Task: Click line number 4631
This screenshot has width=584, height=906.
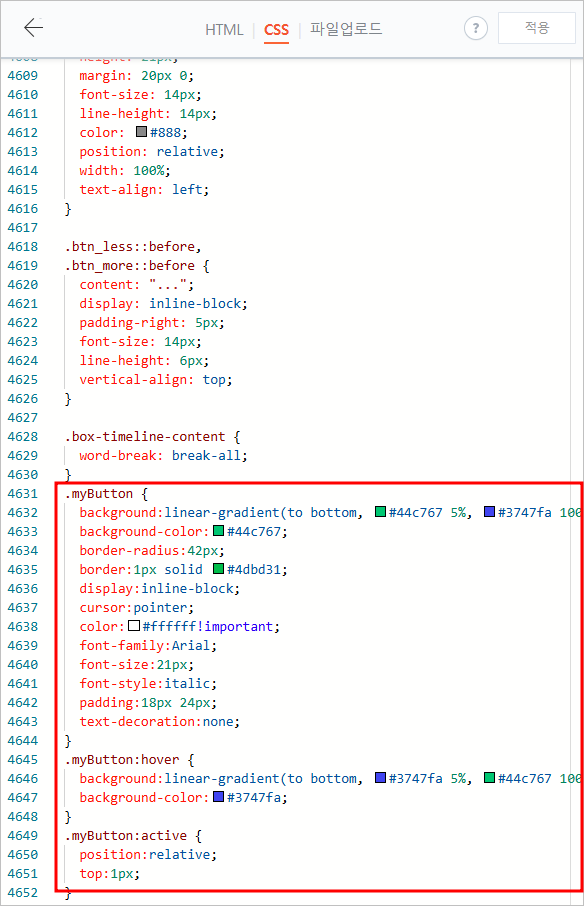Action: [x=23, y=493]
